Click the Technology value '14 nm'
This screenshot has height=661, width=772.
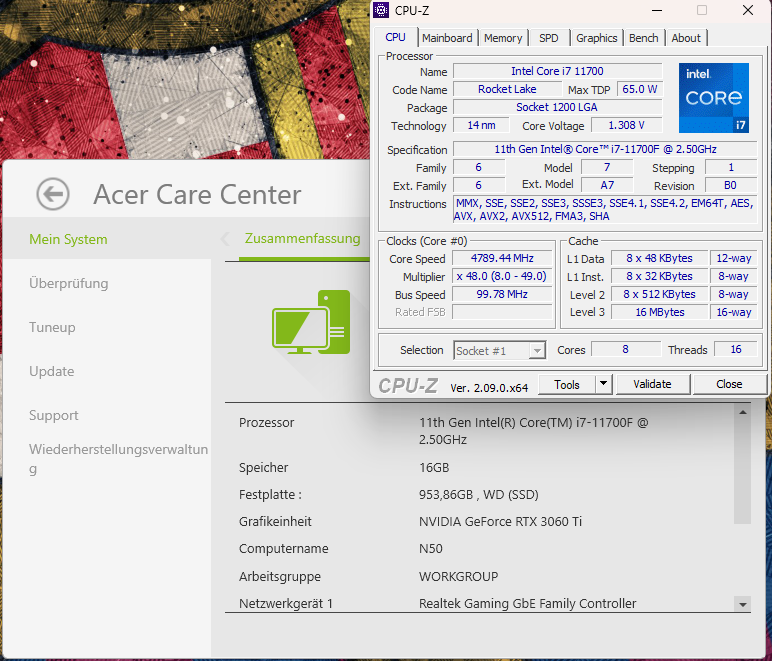coord(481,126)
